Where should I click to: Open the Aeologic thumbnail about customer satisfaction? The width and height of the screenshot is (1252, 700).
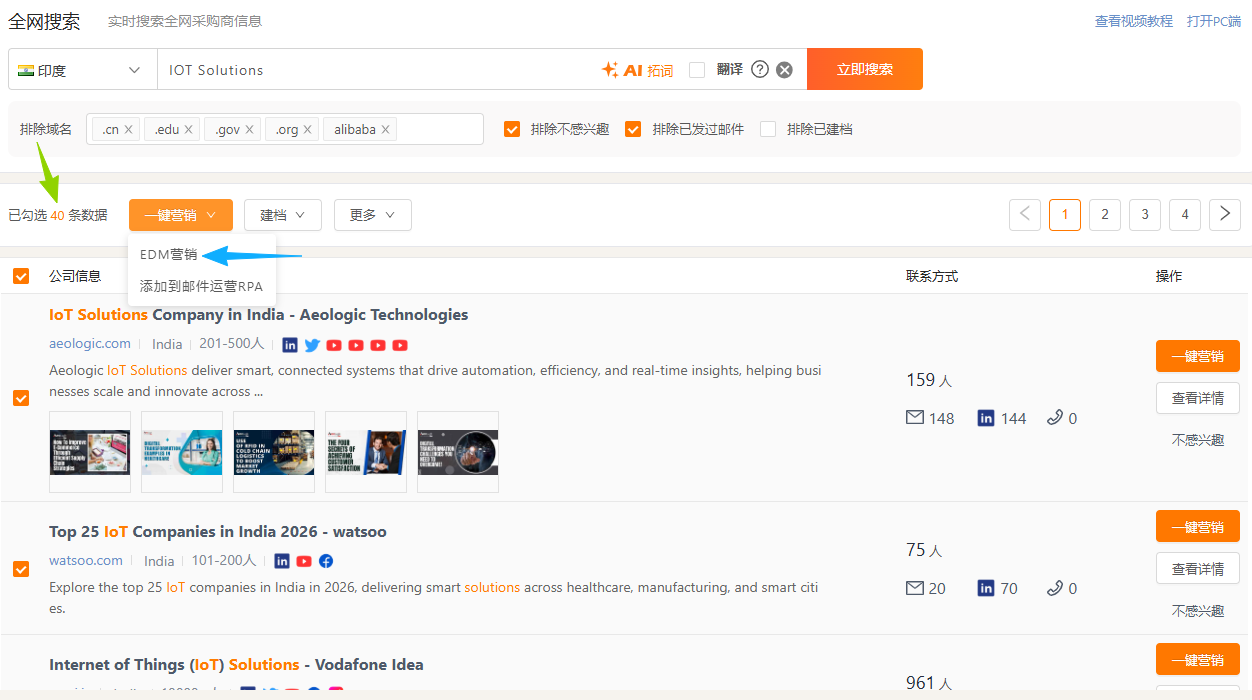point(366,452)
